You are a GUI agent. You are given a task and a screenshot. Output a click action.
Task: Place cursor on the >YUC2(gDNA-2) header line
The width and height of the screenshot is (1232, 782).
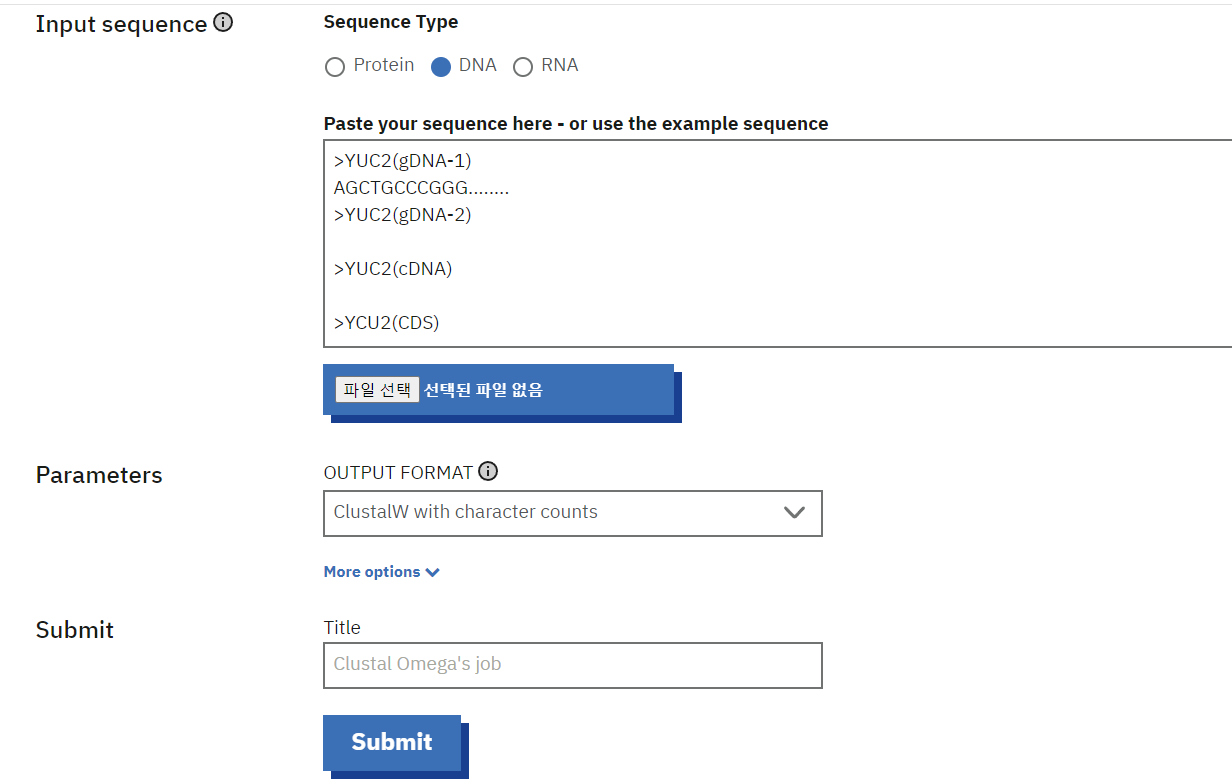point(402,215)
